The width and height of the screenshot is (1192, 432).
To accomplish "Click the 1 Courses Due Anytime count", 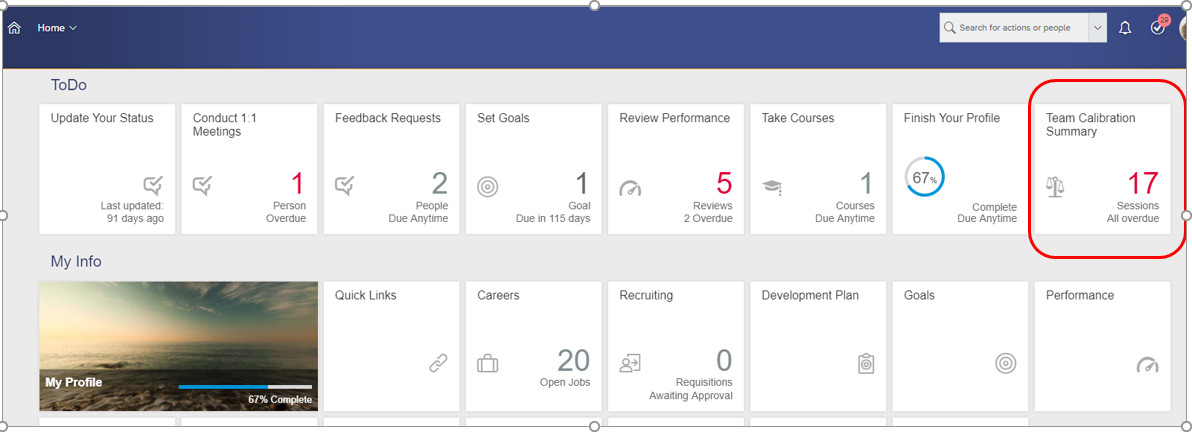I will (866, 184).
